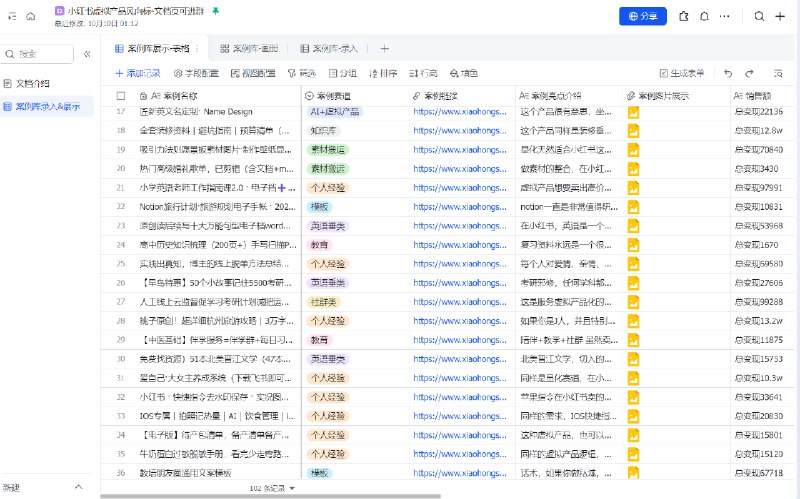Open the image attachment in row 18
This screenshot has height=499, width=800.
tap(633, 131)
